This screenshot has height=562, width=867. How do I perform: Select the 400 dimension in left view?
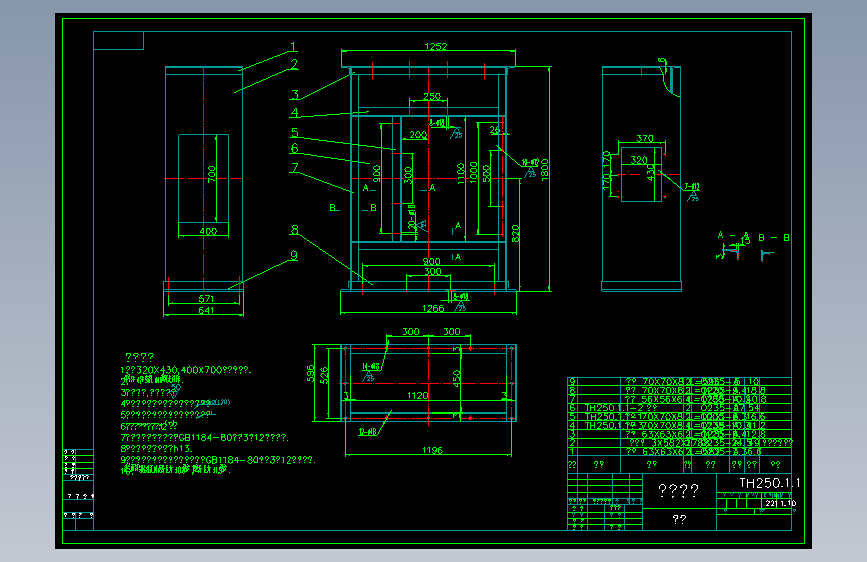(x=208, y=231)
